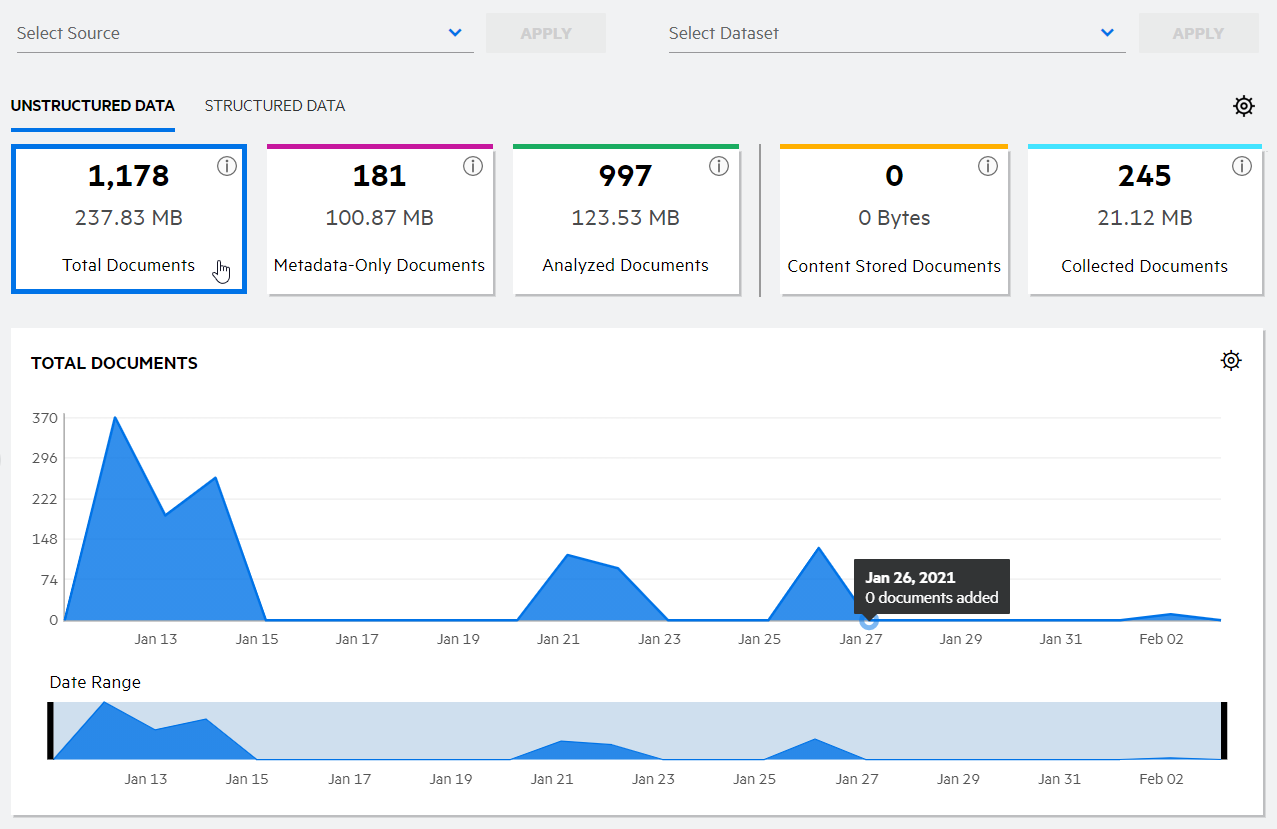
Task: Click Apply button next to Select Source
Action: (546, 33)
